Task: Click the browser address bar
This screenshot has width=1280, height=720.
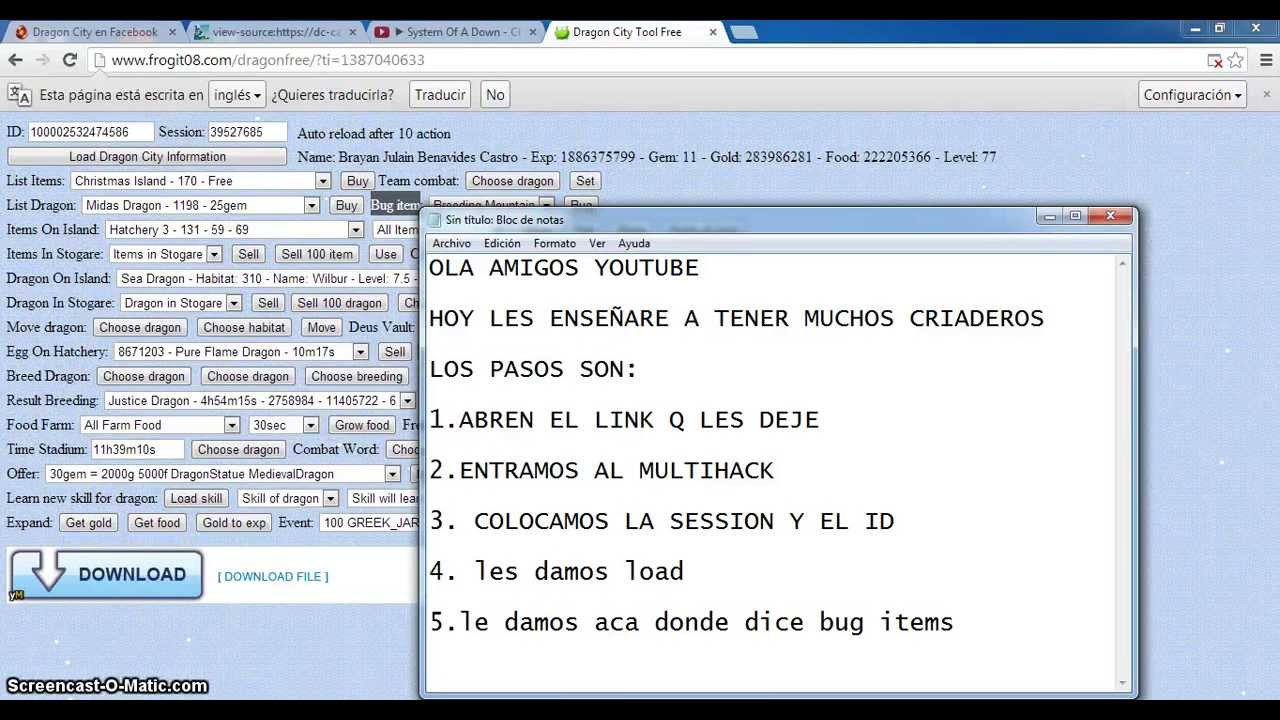Action: (650, 60)
